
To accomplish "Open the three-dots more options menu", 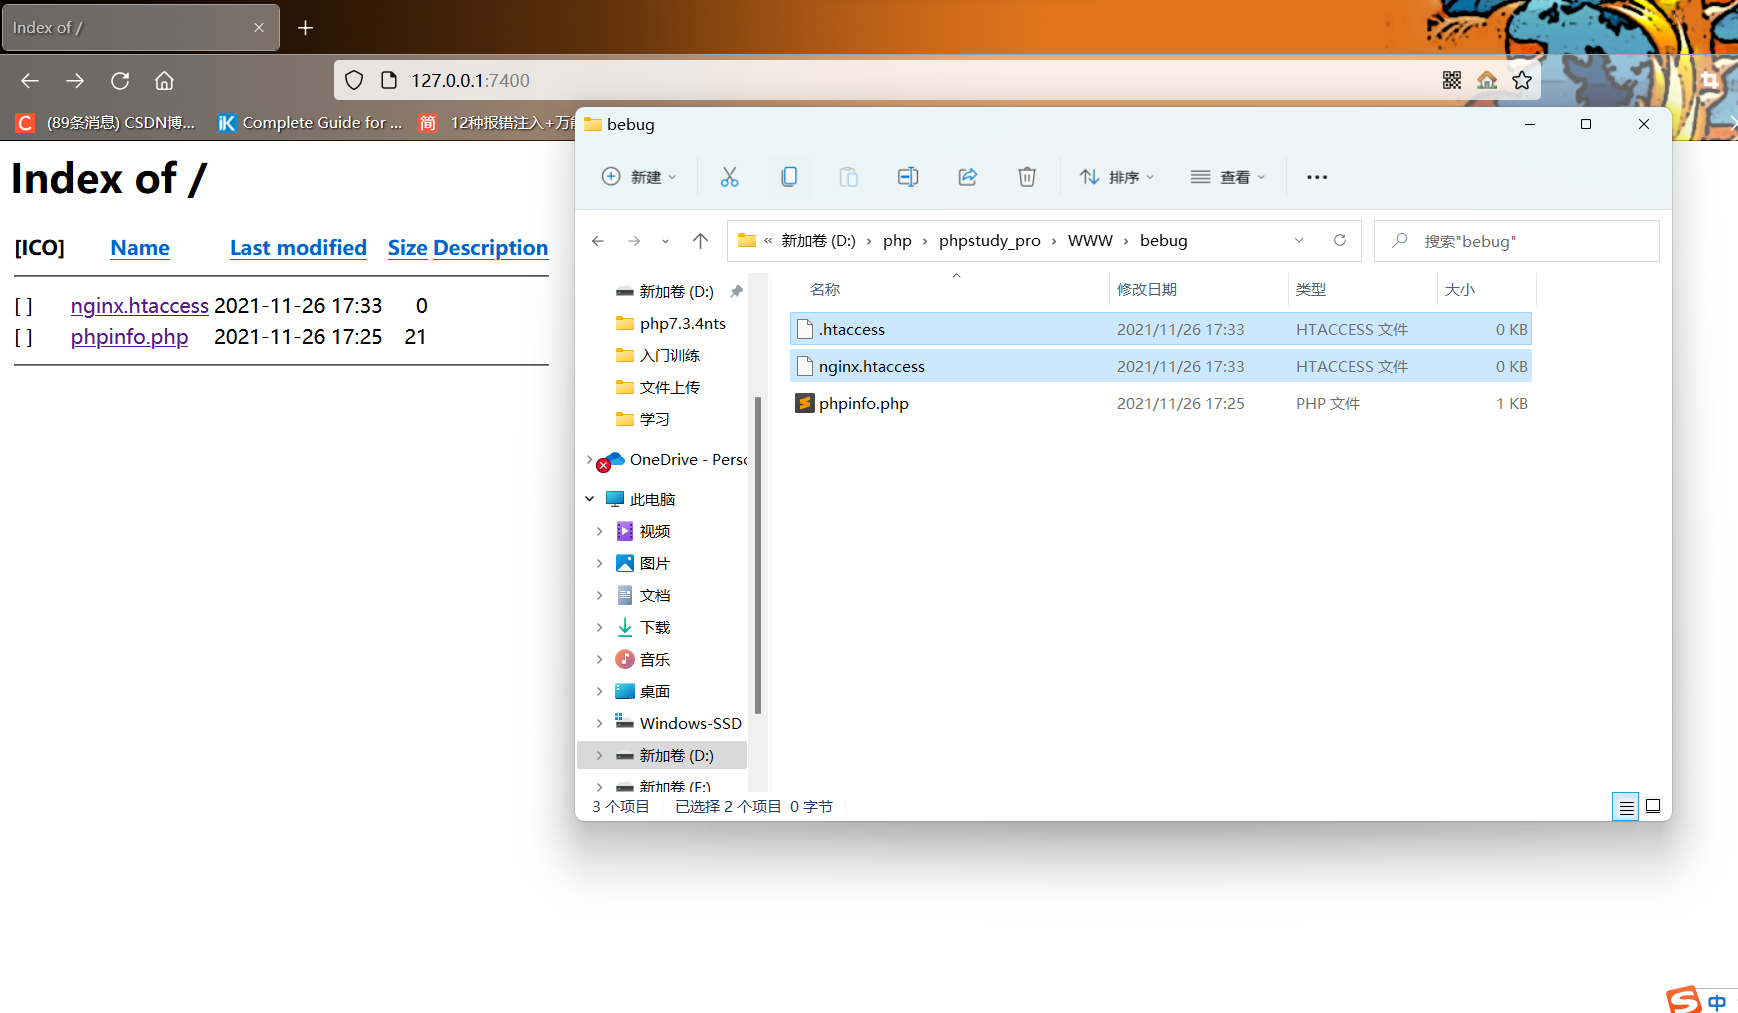I will 1317,177.
